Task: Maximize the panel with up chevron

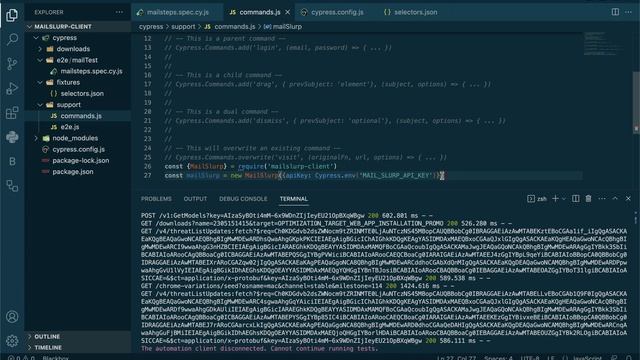Action: coord(615,198)
